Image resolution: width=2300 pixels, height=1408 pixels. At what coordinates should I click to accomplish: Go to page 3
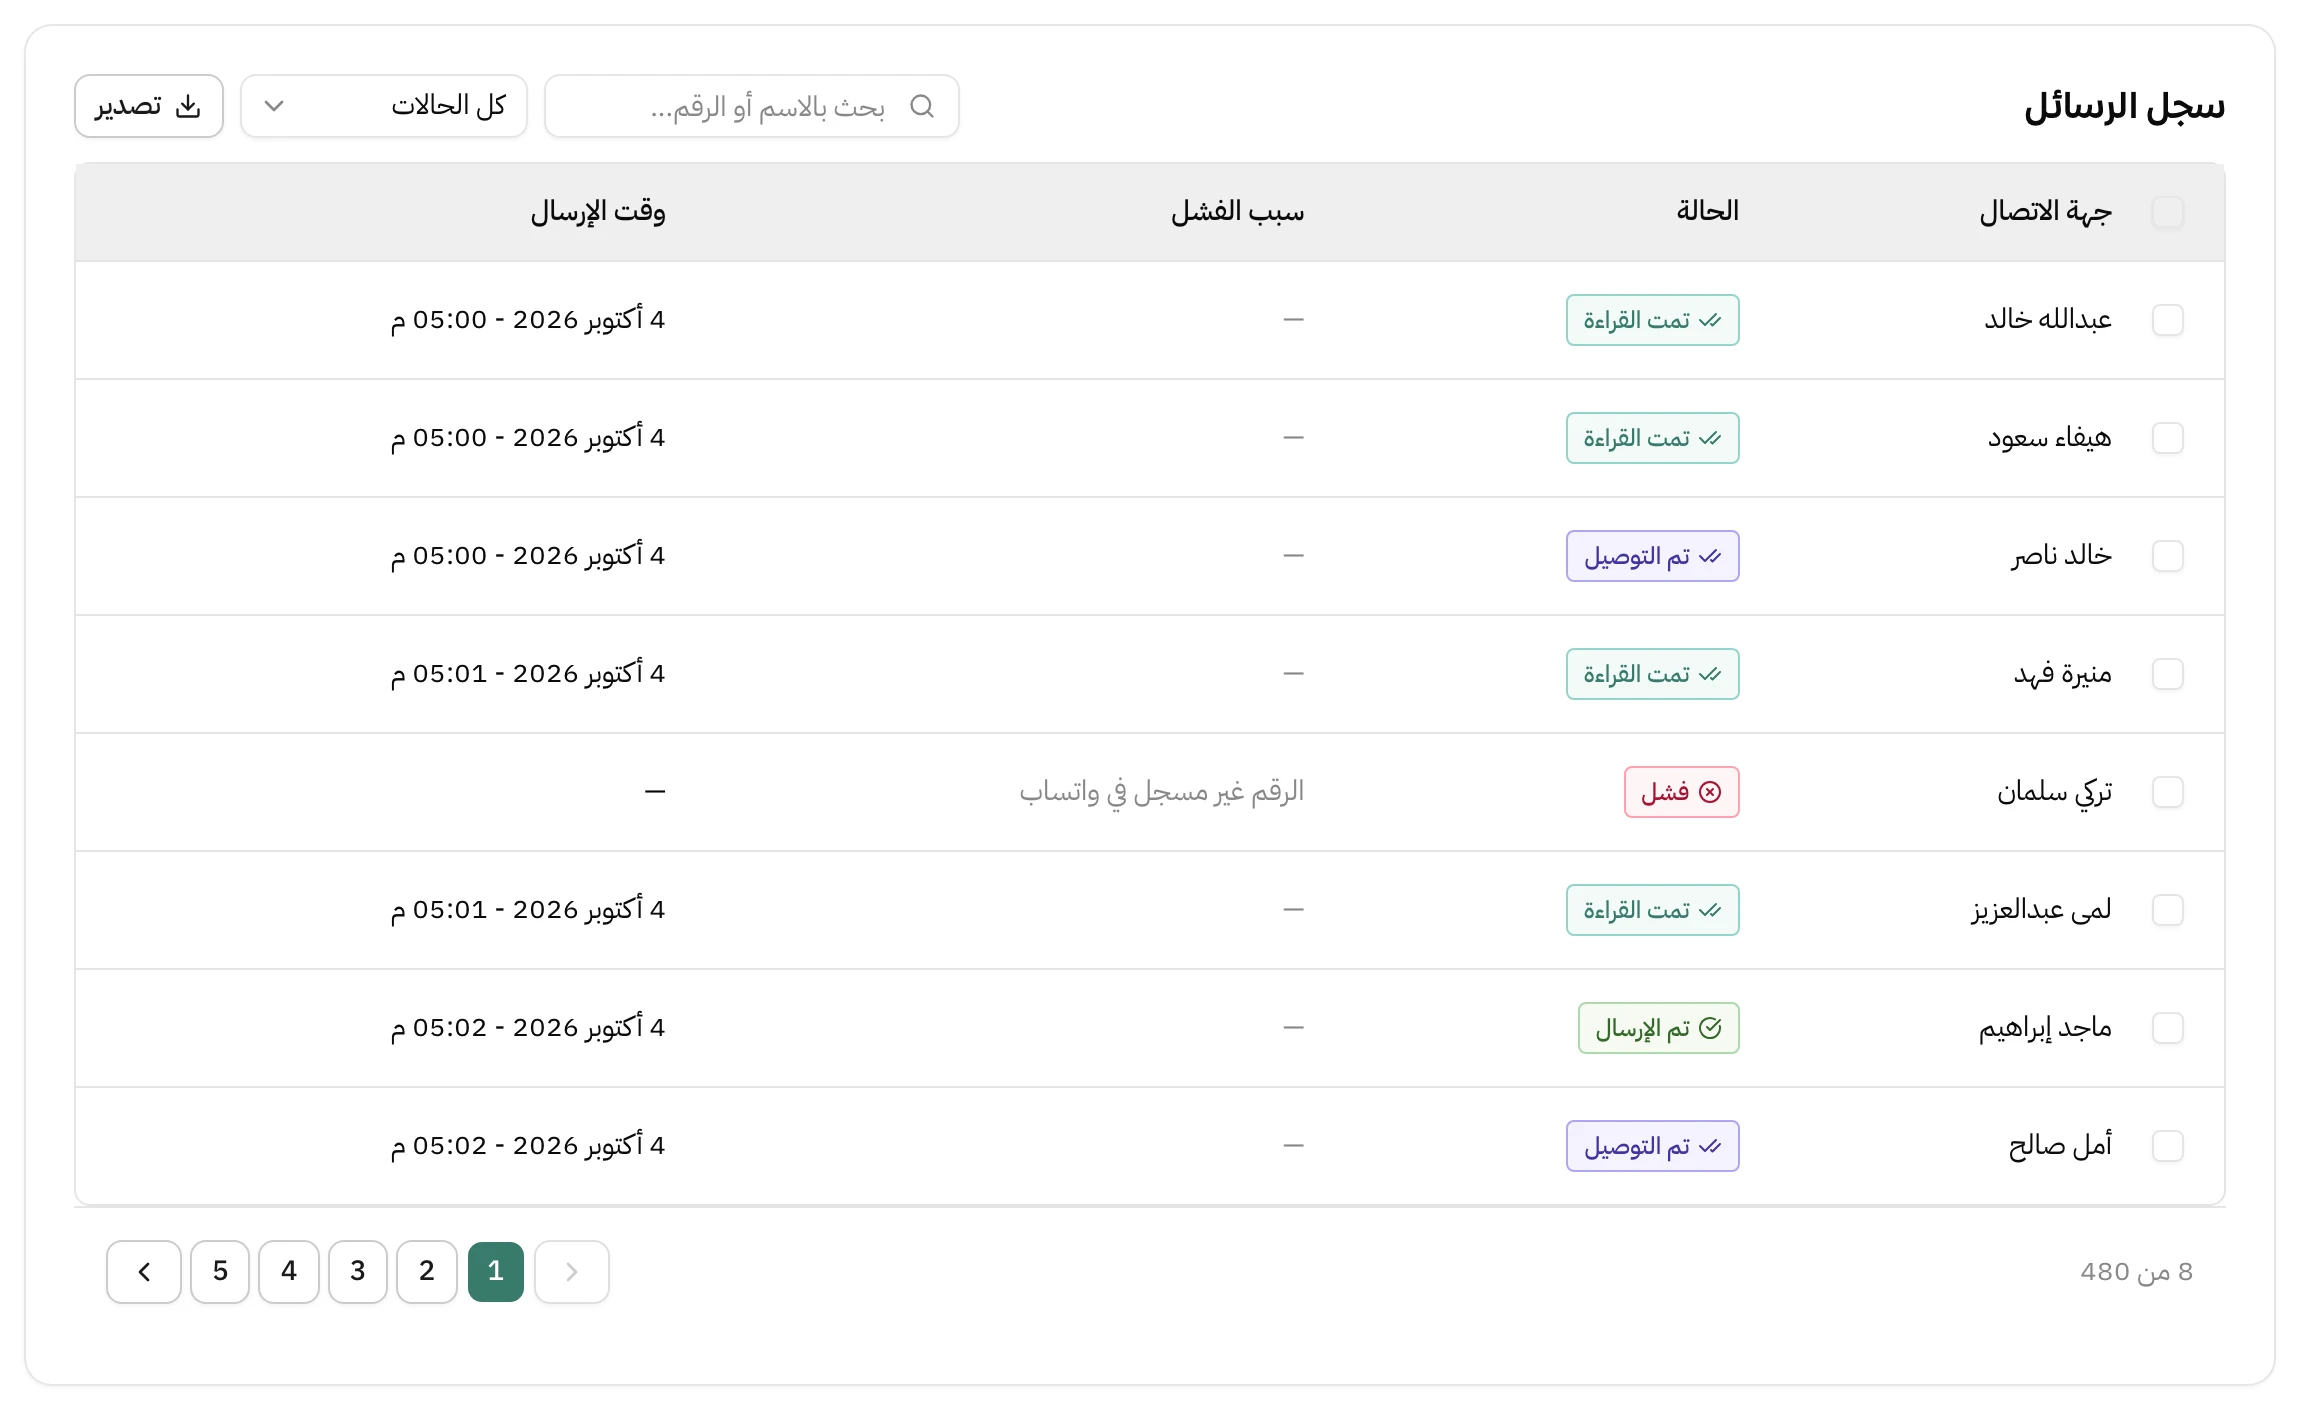[358, 1272]
